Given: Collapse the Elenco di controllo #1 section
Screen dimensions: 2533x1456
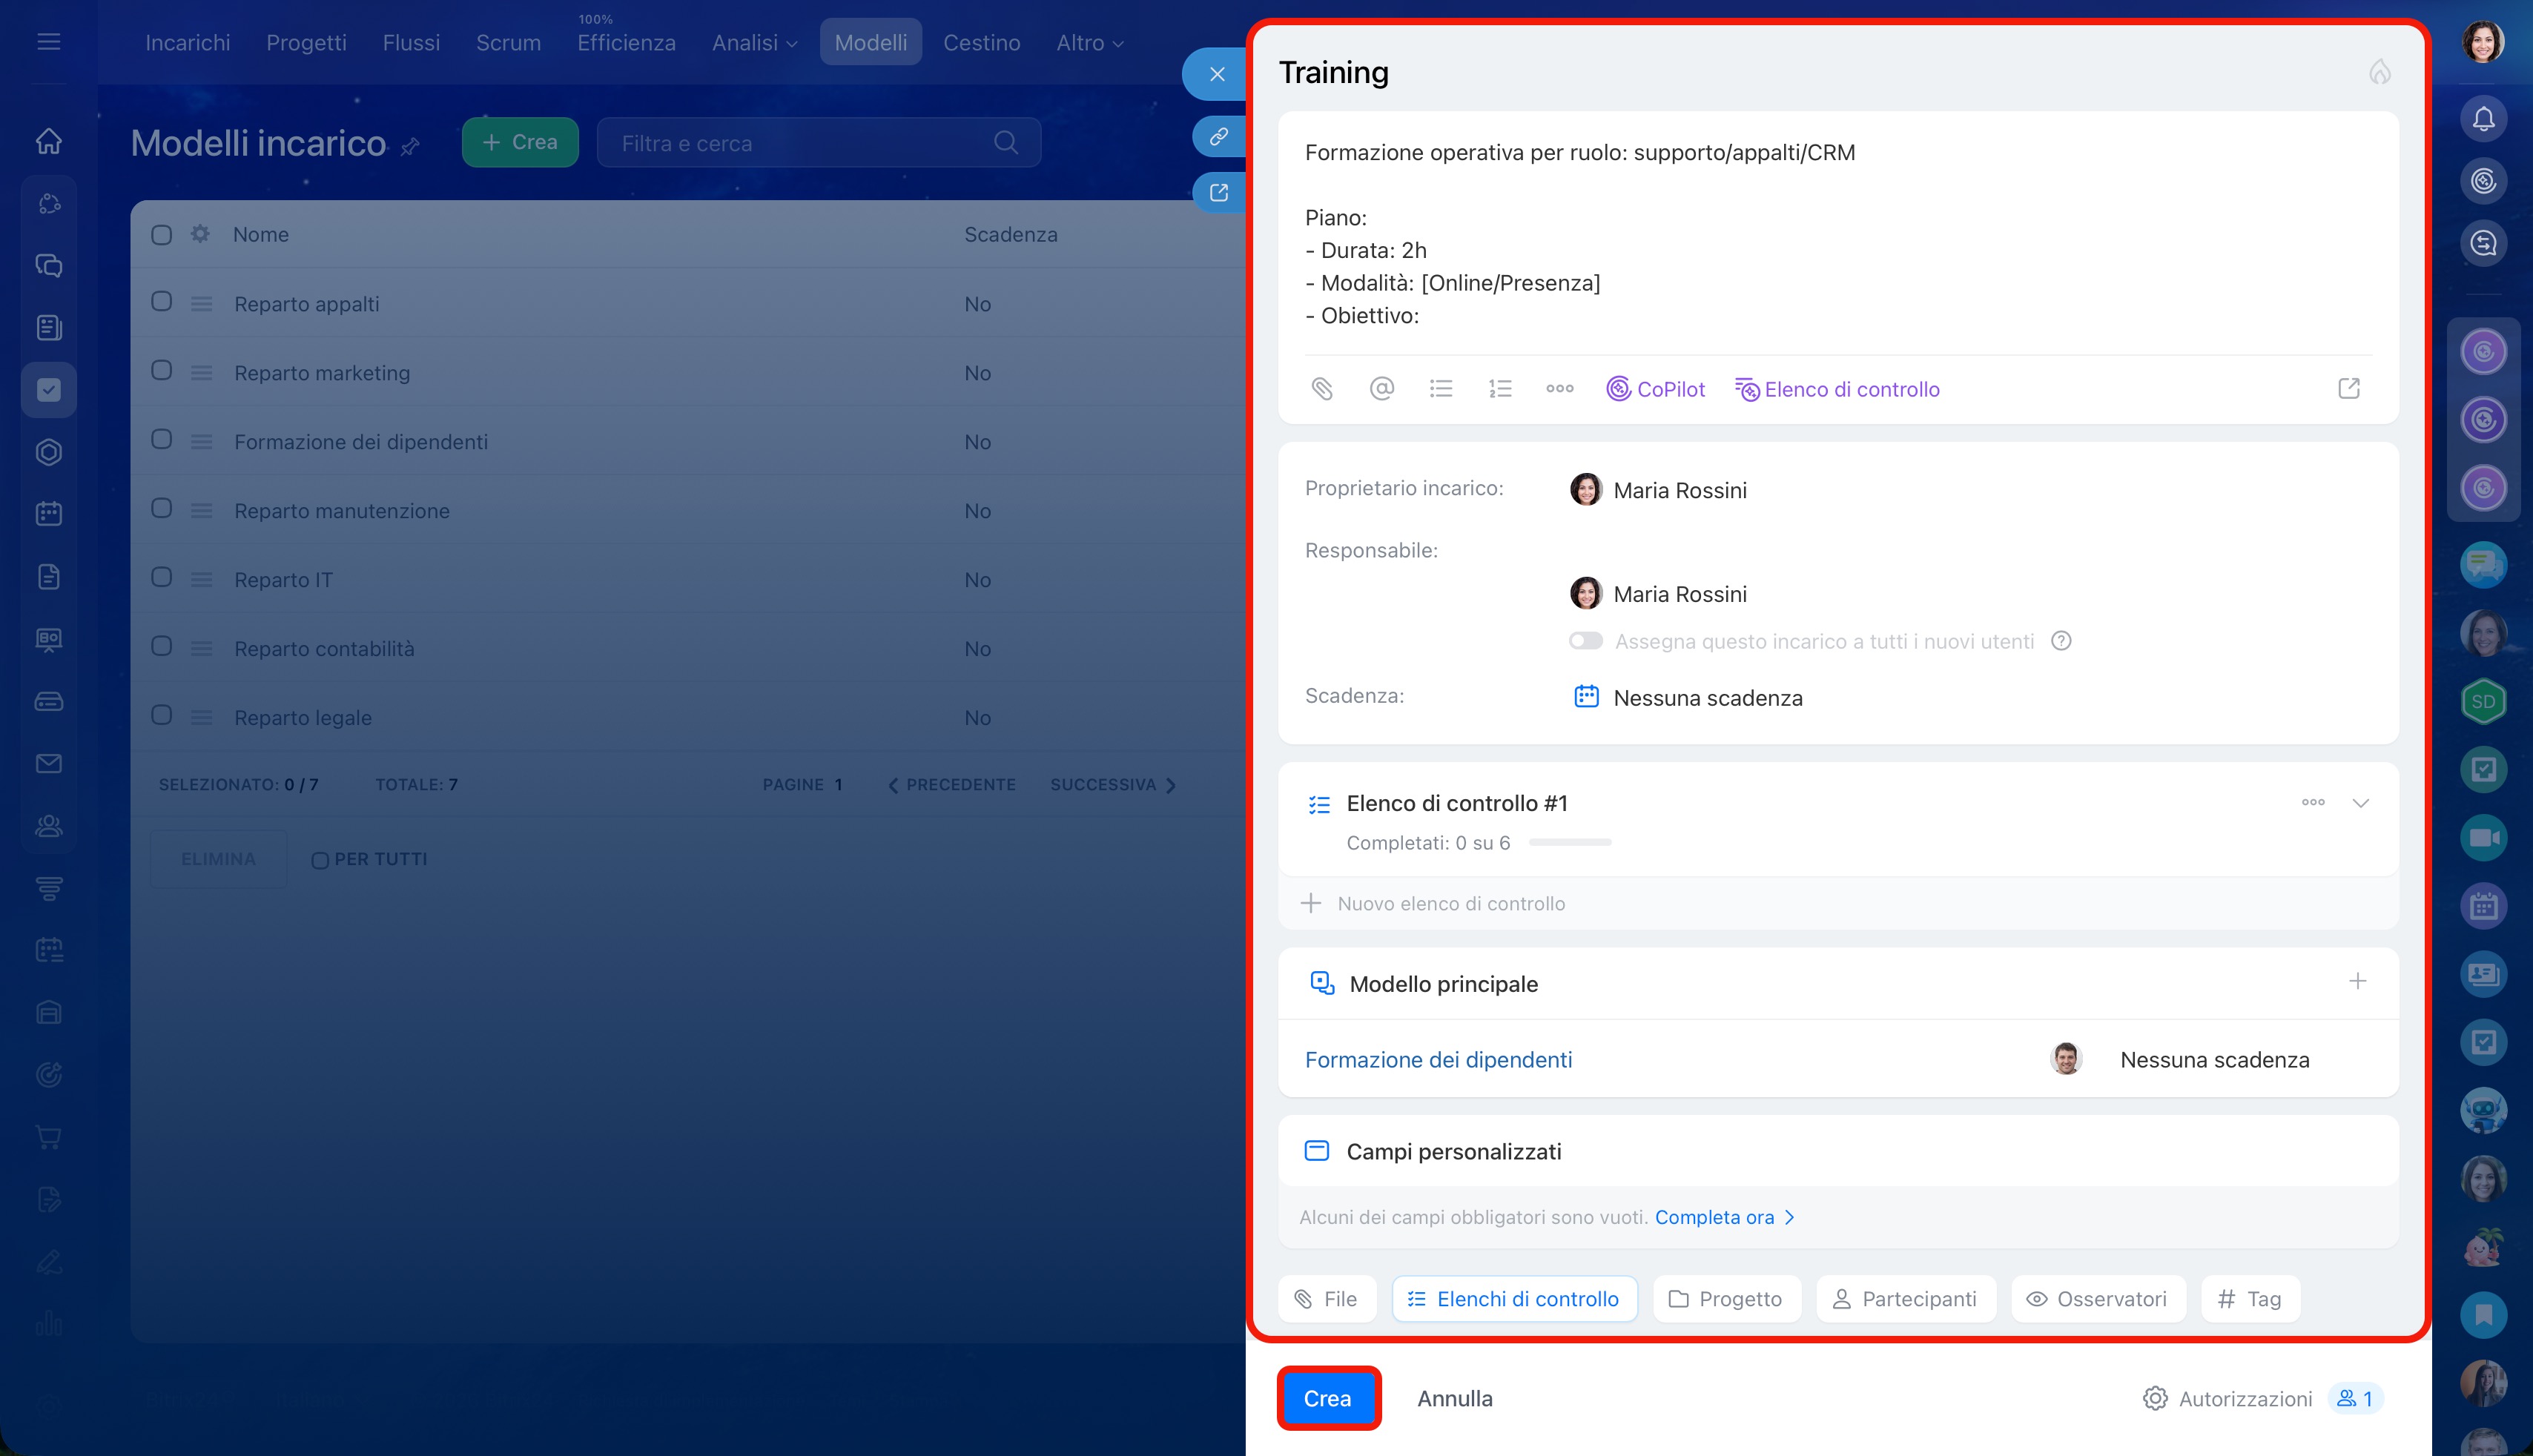Looking at the screenshot, I should coord(2360,803).
